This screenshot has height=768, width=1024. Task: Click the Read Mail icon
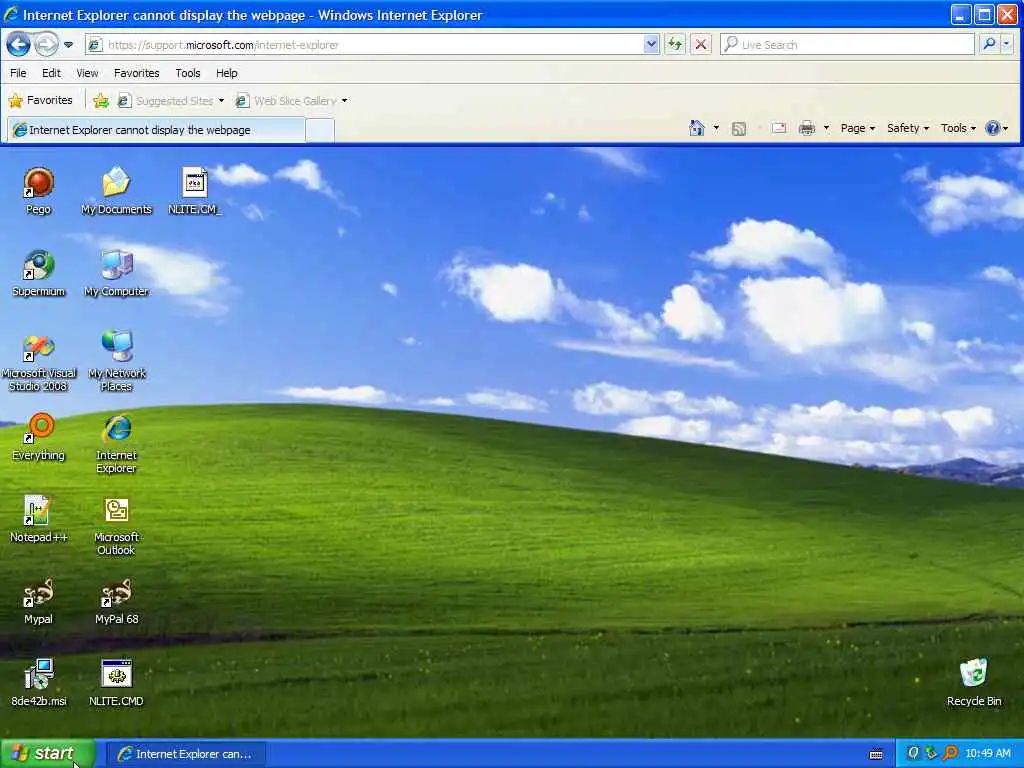[778, 128]
